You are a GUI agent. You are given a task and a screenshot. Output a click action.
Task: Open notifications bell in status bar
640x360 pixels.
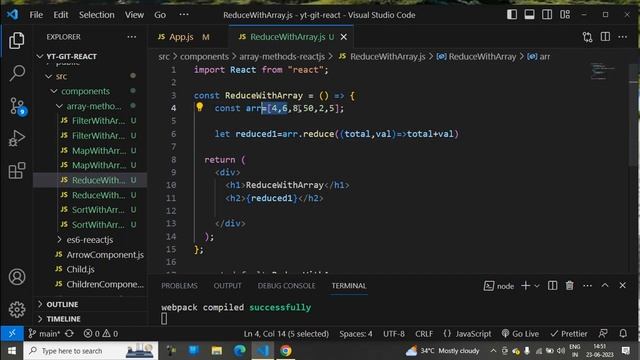(623, 333)
